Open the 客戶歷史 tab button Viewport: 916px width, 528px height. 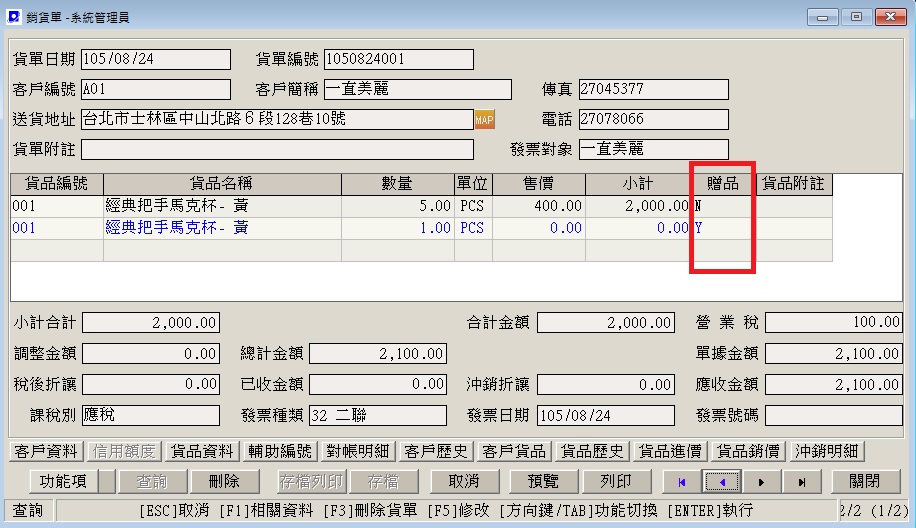pyautogui.click(x=436, y=451)
